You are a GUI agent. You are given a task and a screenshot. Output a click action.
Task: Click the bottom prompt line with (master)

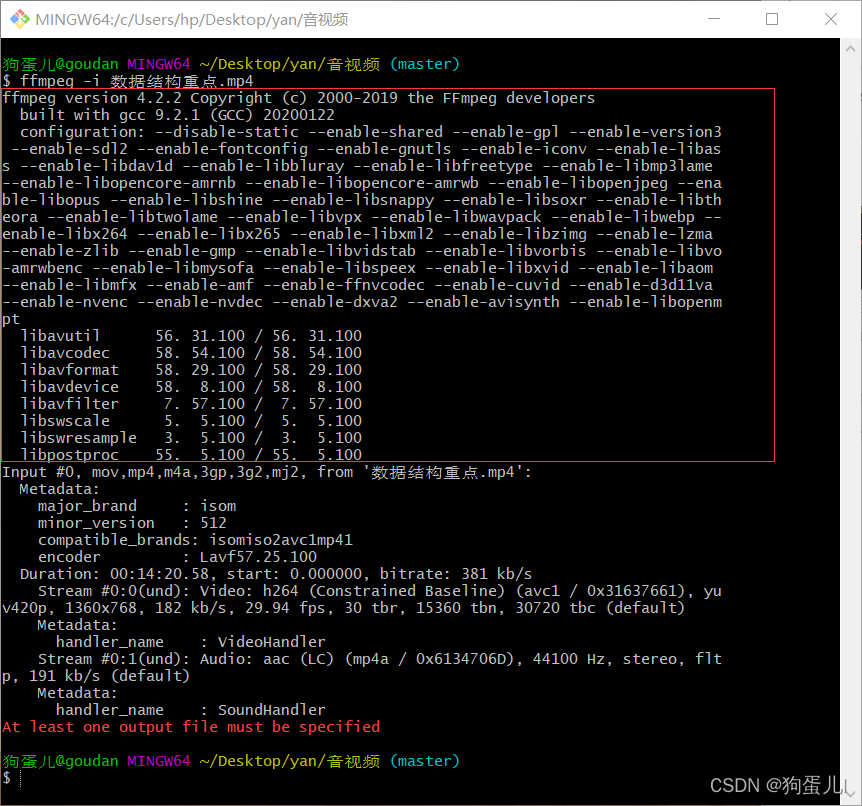231,761
